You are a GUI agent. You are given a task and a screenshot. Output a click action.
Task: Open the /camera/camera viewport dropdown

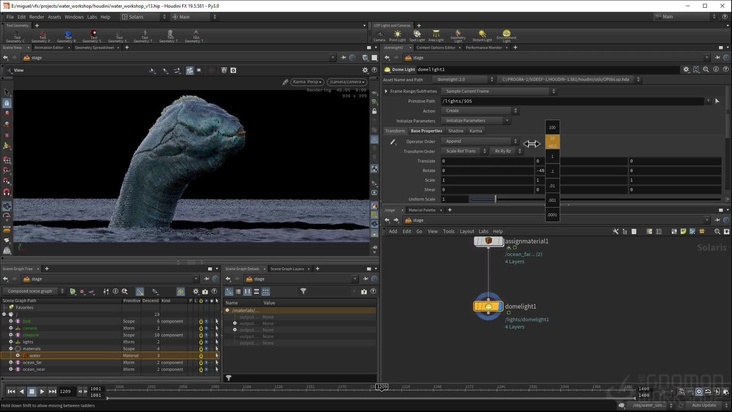(x=347, y=82)
